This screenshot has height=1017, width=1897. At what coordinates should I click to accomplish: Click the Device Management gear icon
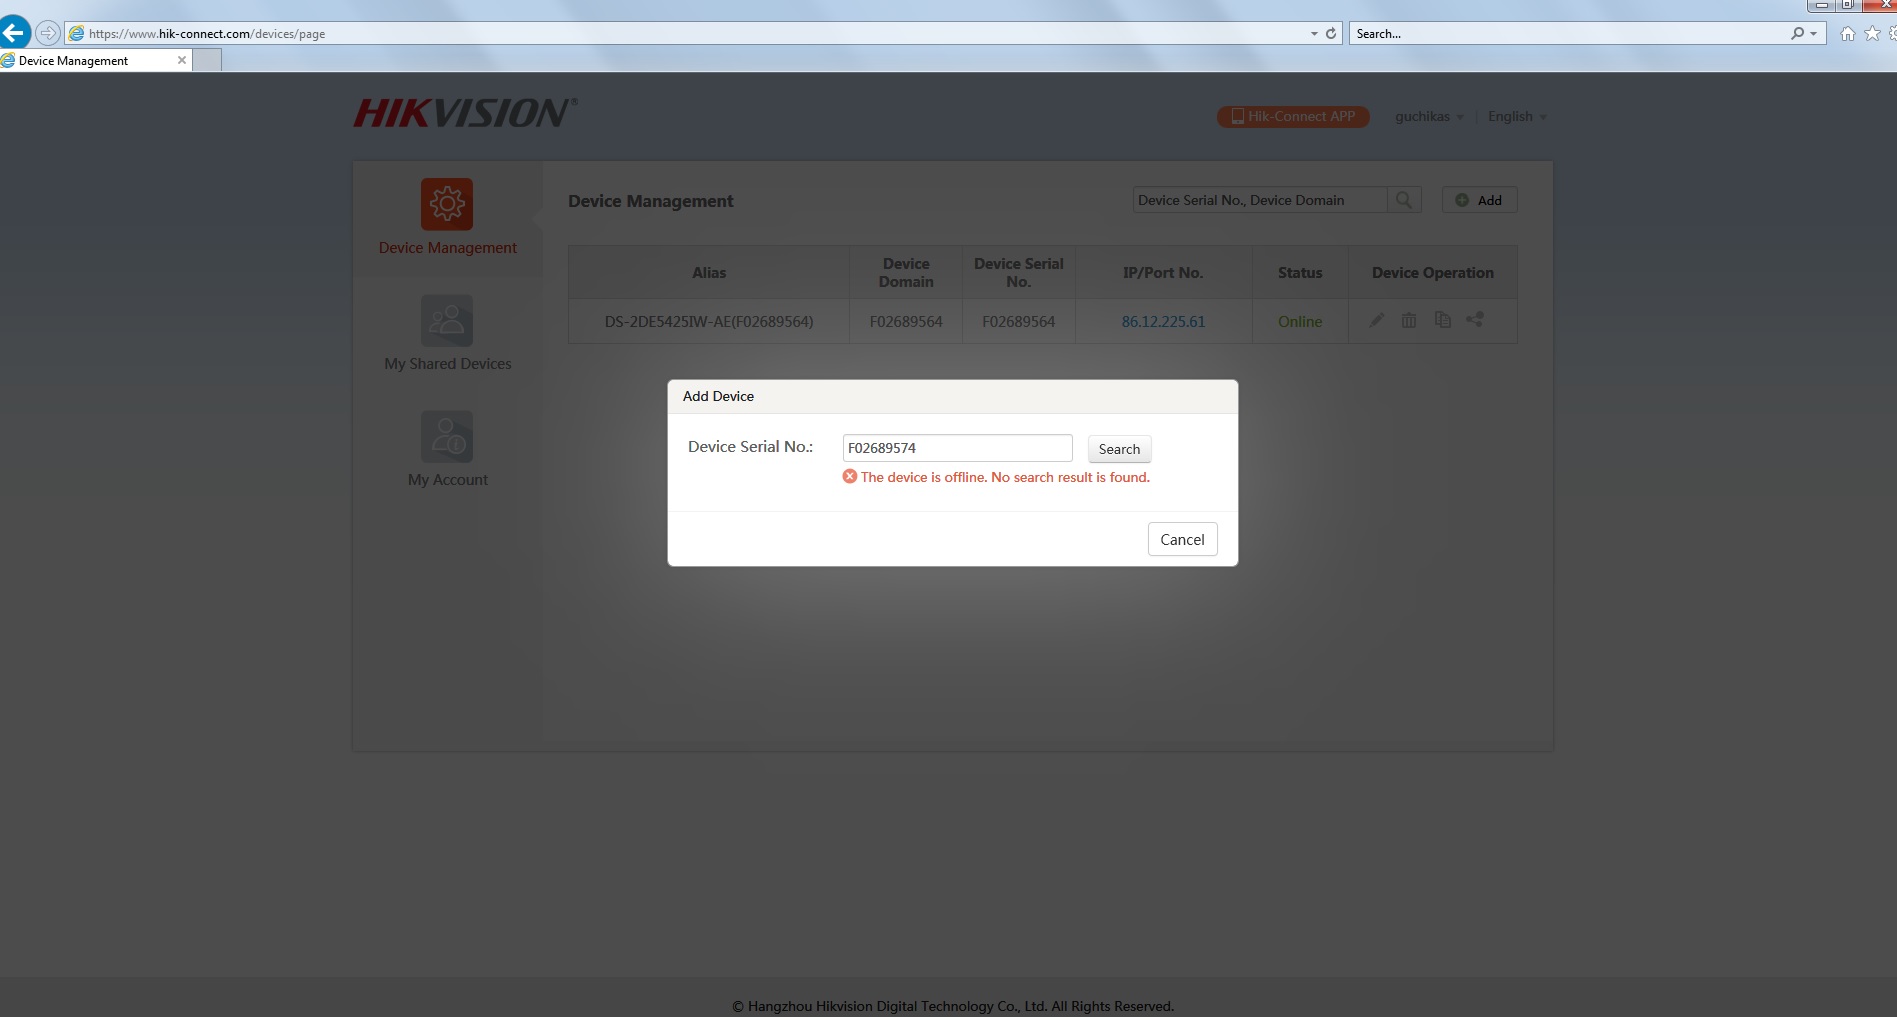click(x=447, y=204)
